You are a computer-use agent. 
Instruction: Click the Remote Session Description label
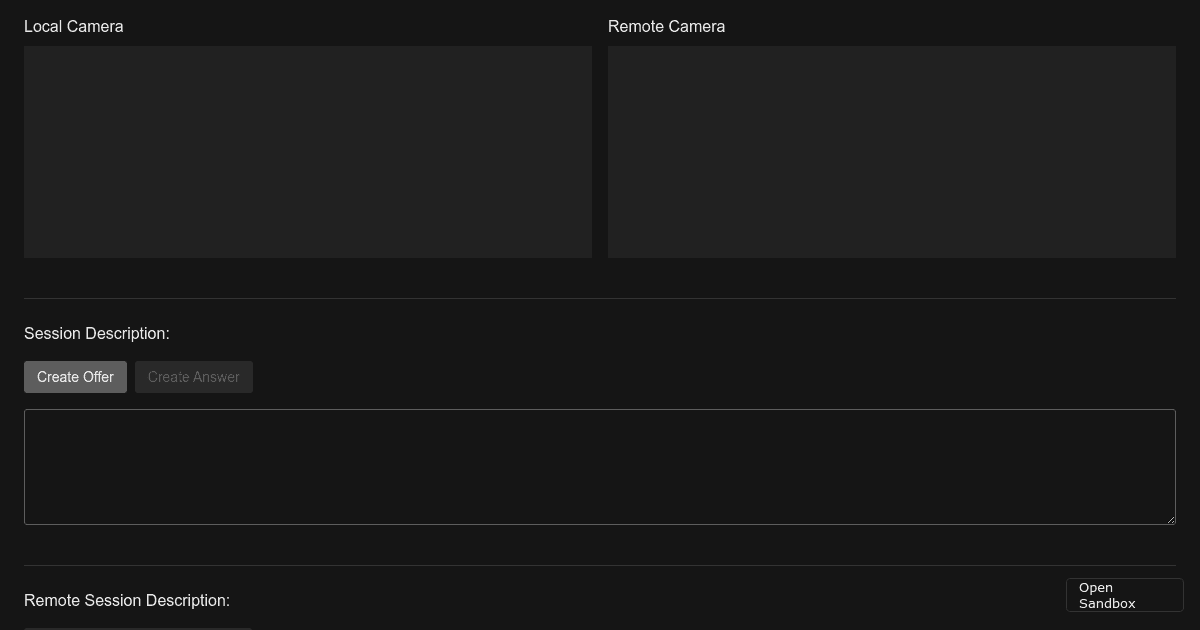point(127,600)
